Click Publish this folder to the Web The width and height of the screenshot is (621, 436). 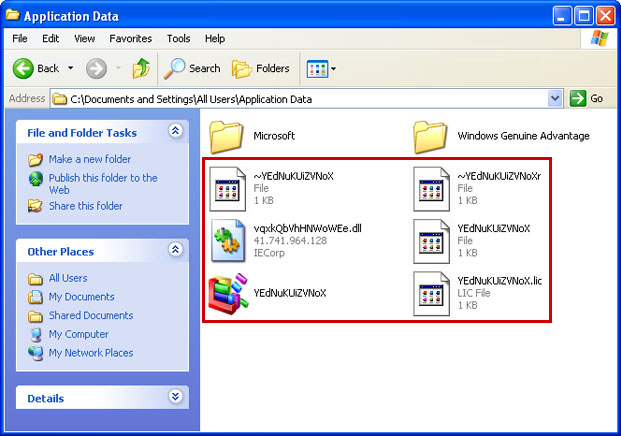click(x=103, y=184)
